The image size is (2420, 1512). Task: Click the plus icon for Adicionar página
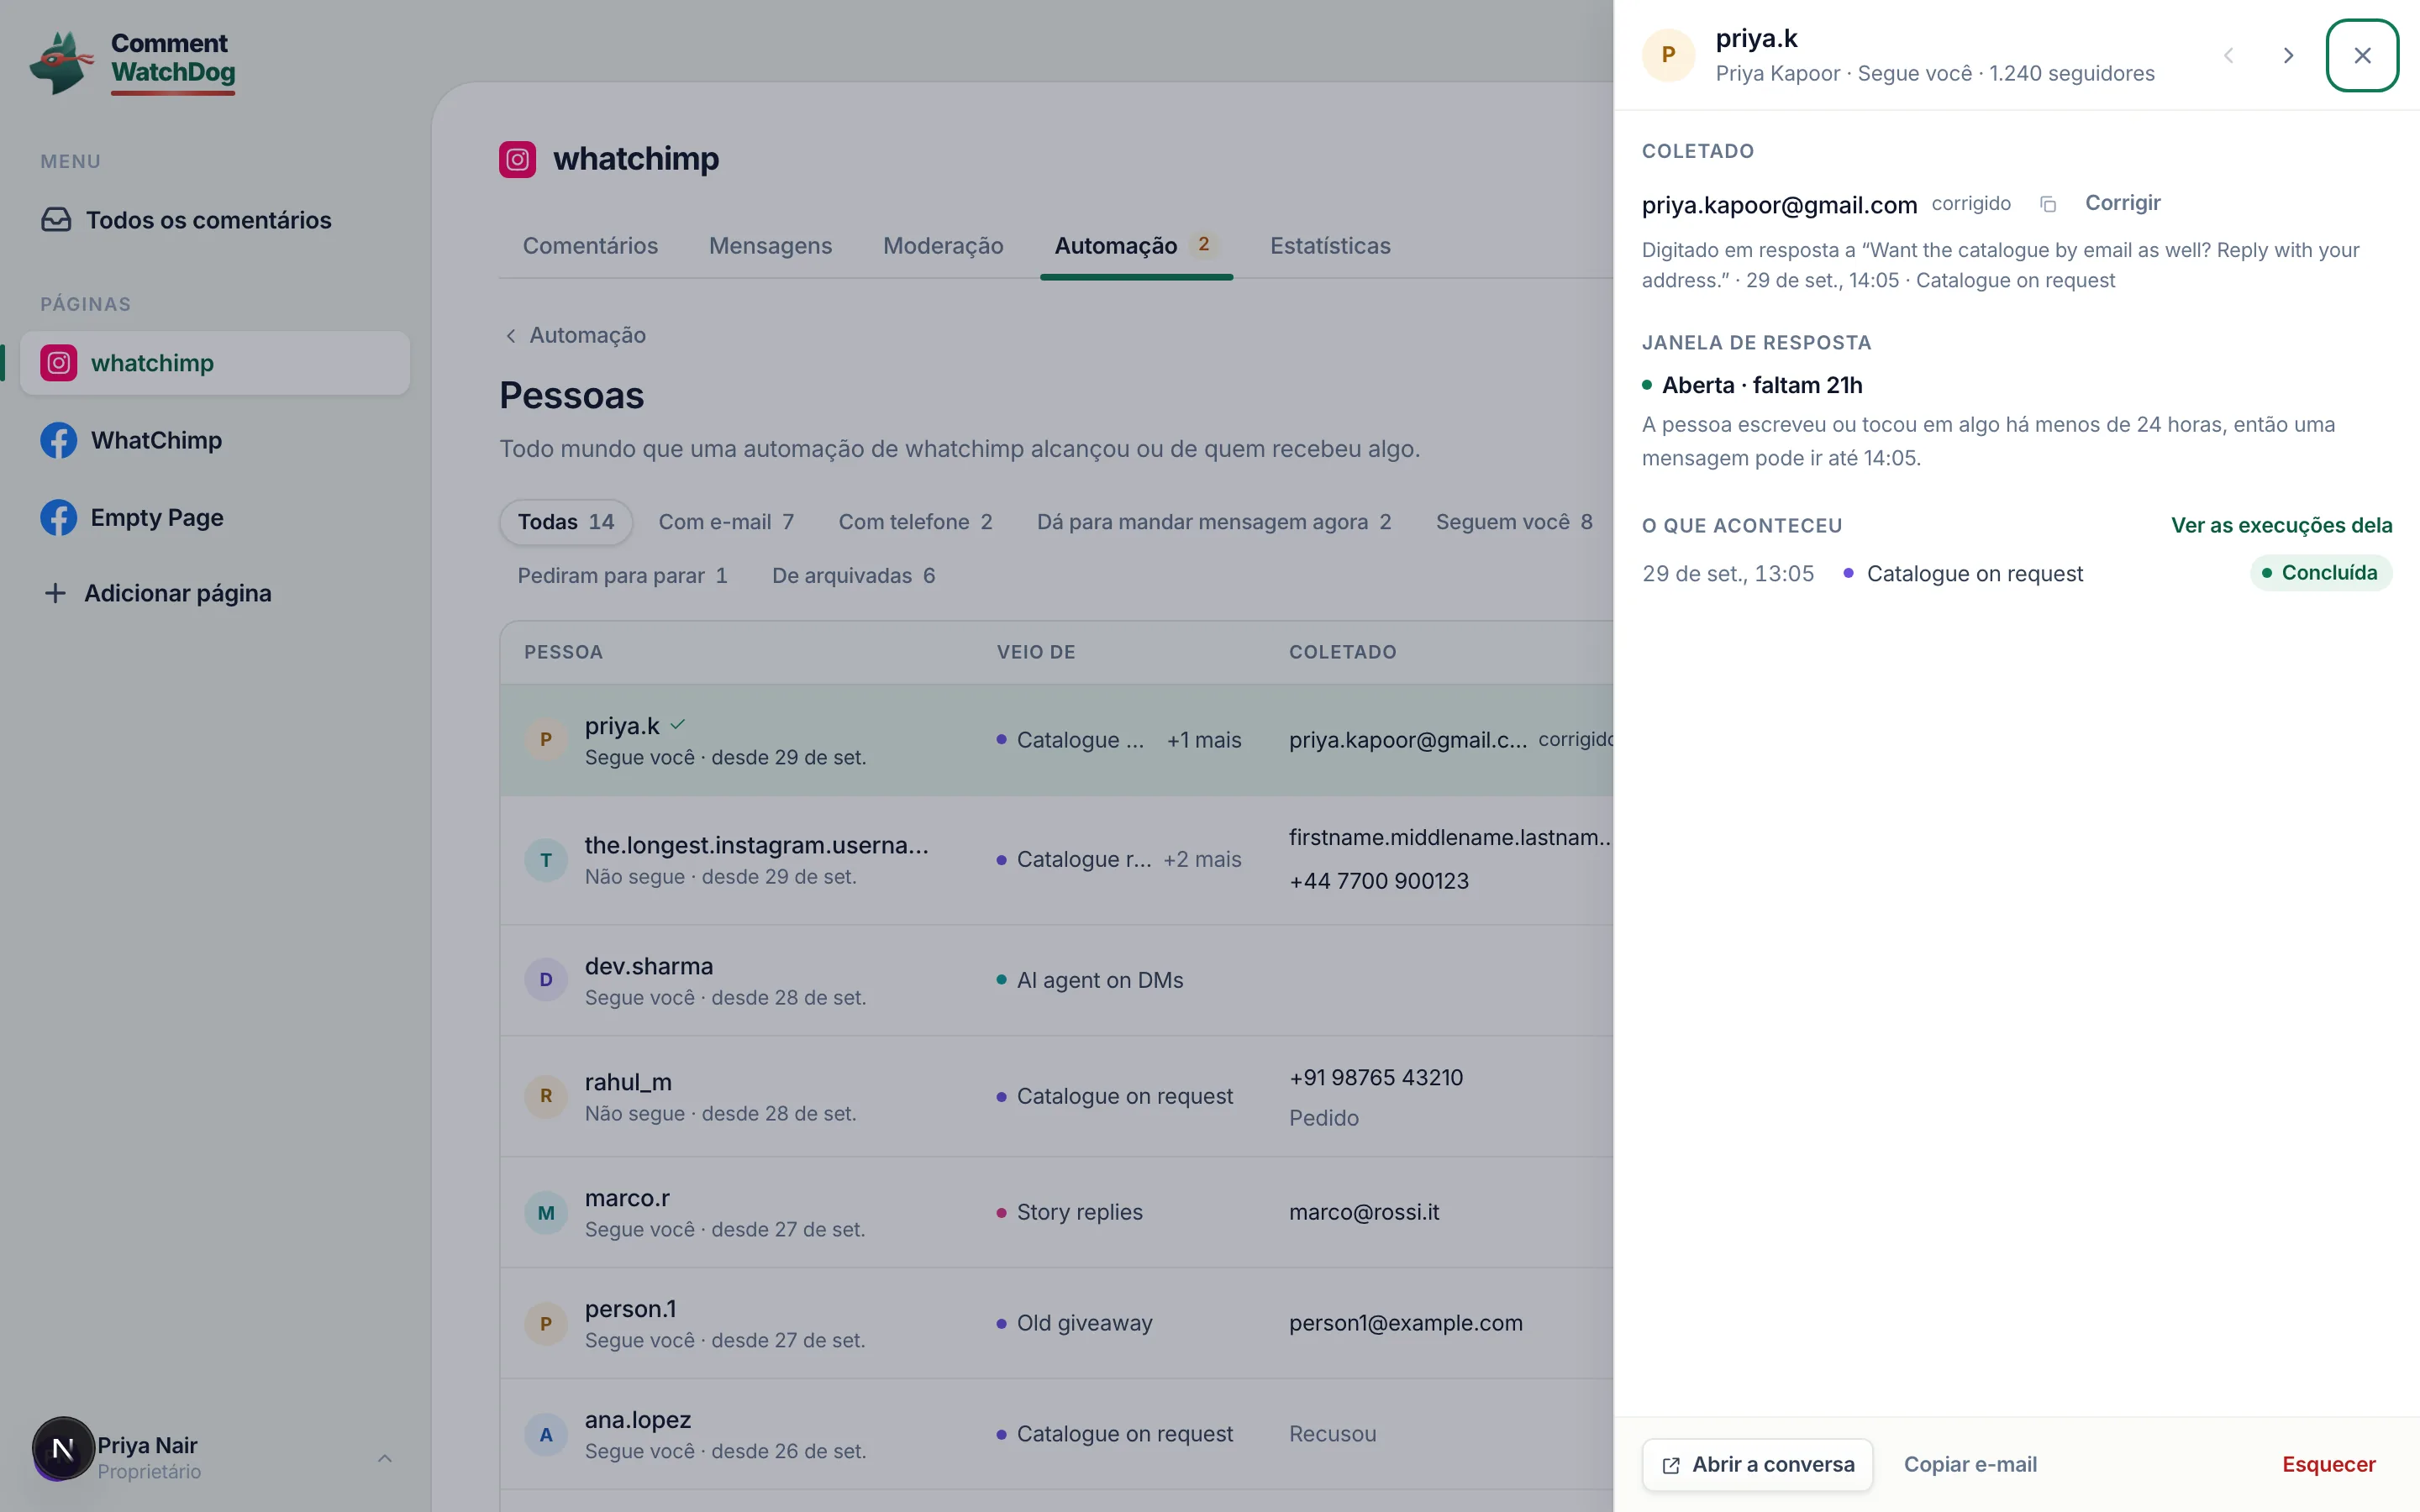click(56, 593)
